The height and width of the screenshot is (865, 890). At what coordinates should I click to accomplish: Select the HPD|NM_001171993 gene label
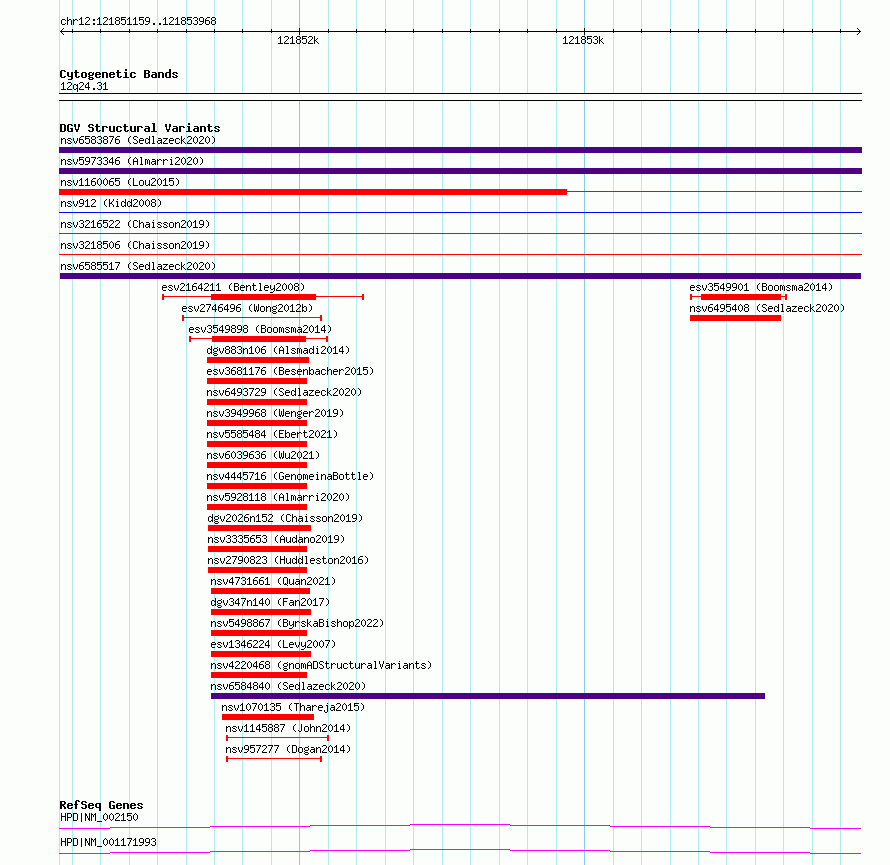tap(108, 842)
